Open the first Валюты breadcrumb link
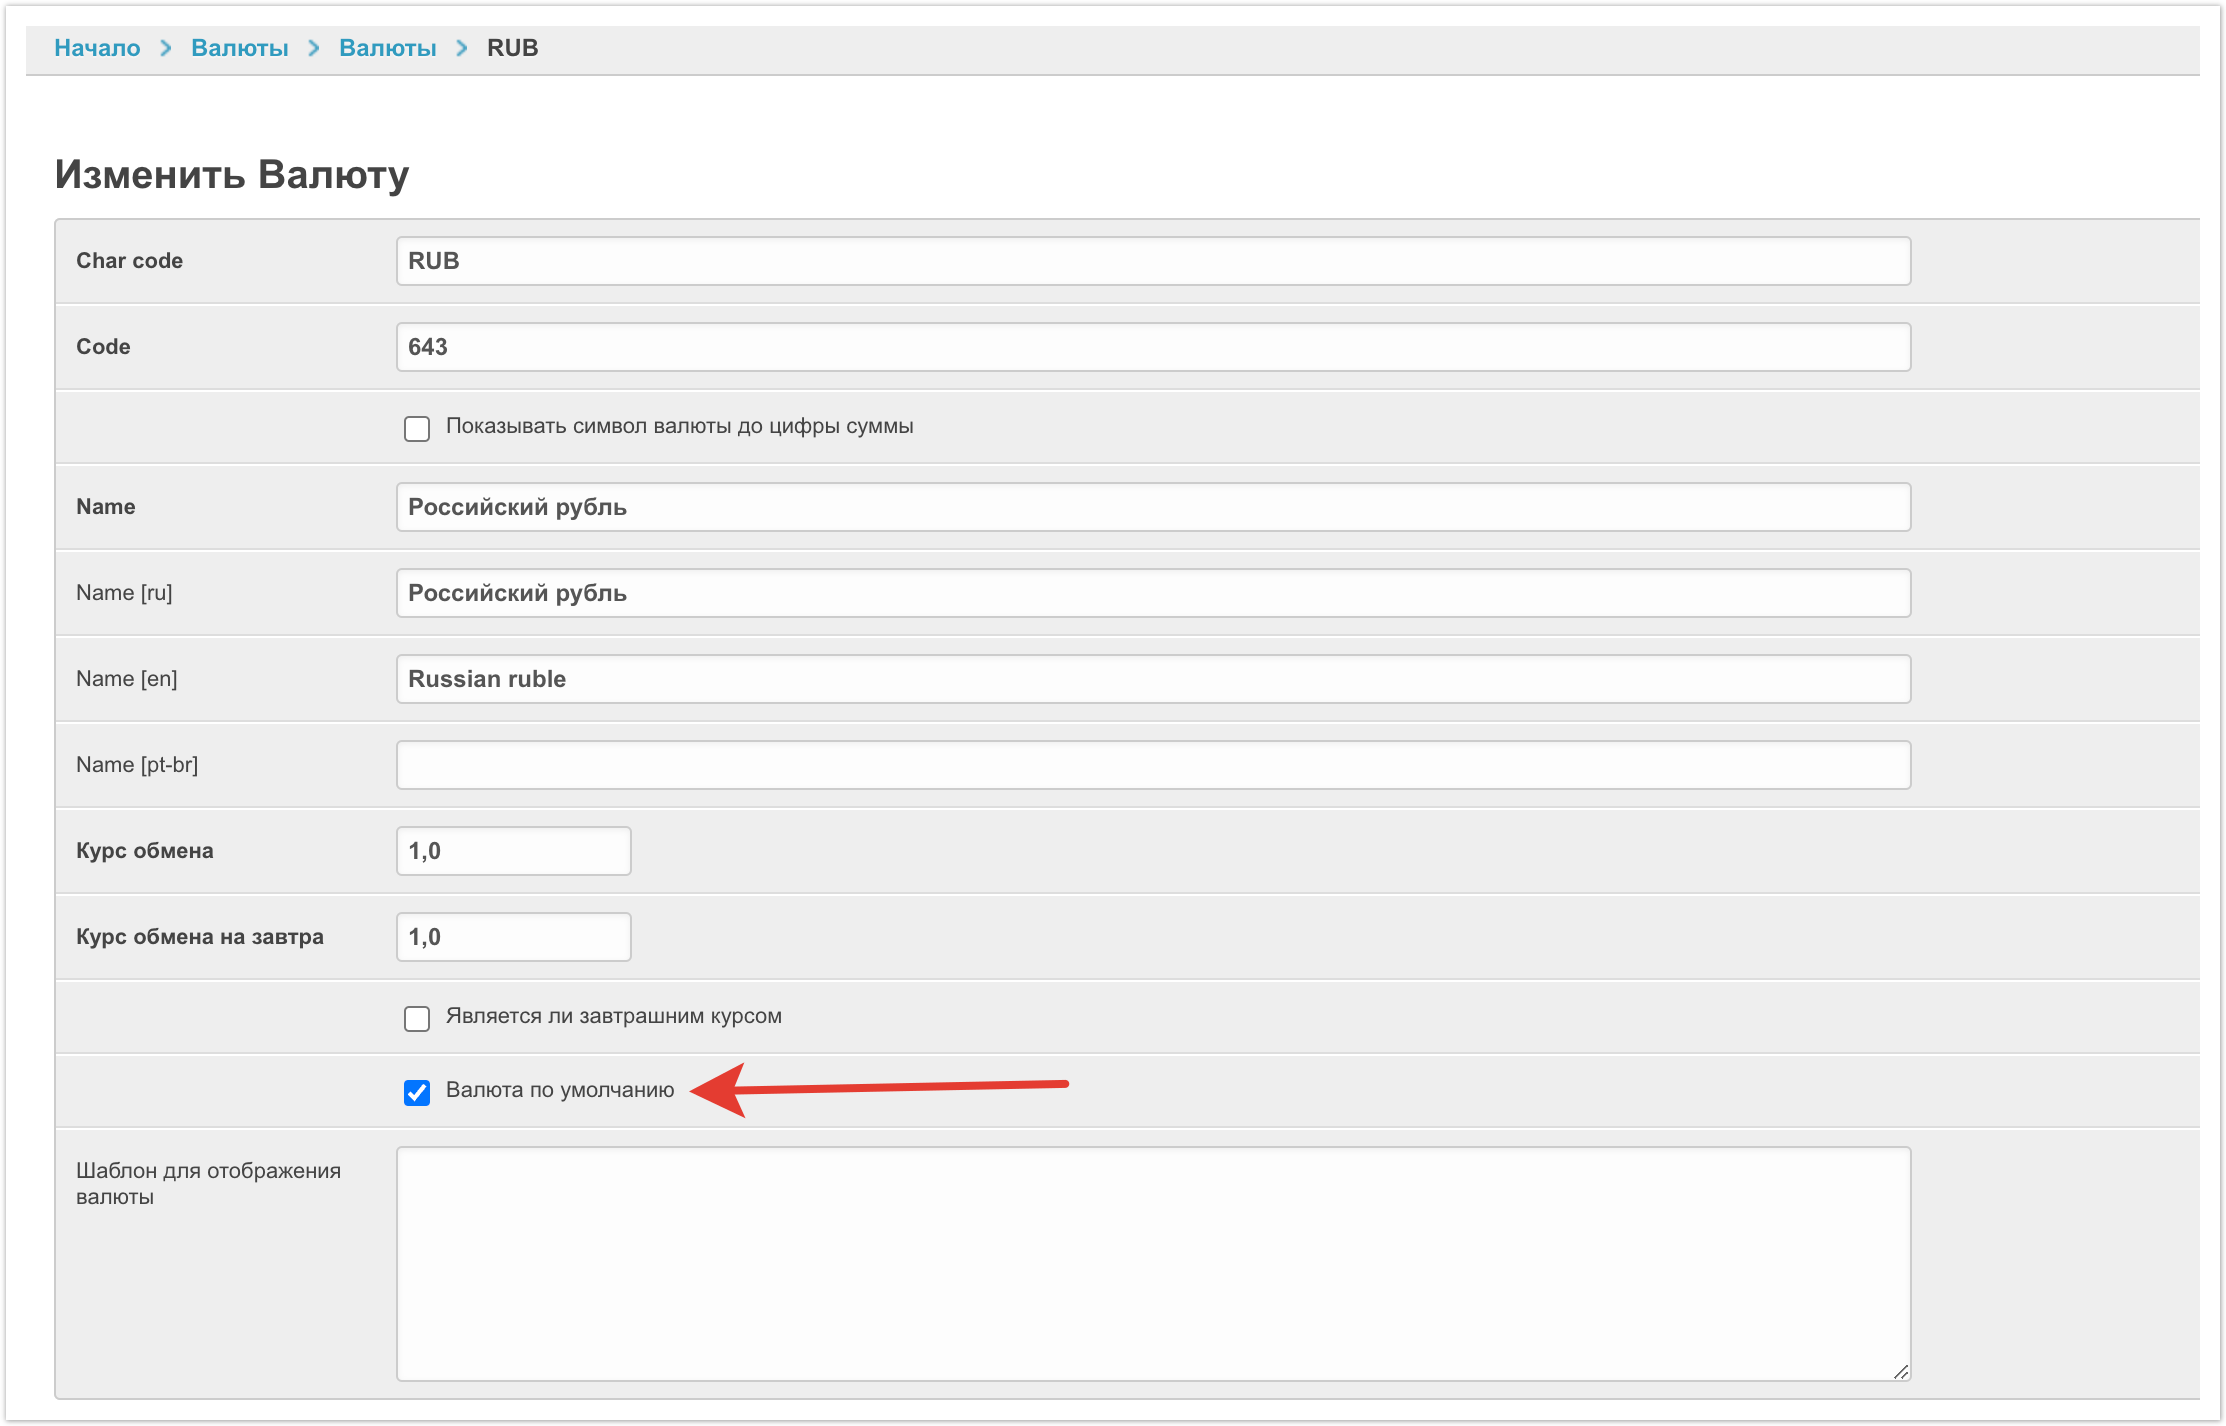 click(x=239, y=48)
